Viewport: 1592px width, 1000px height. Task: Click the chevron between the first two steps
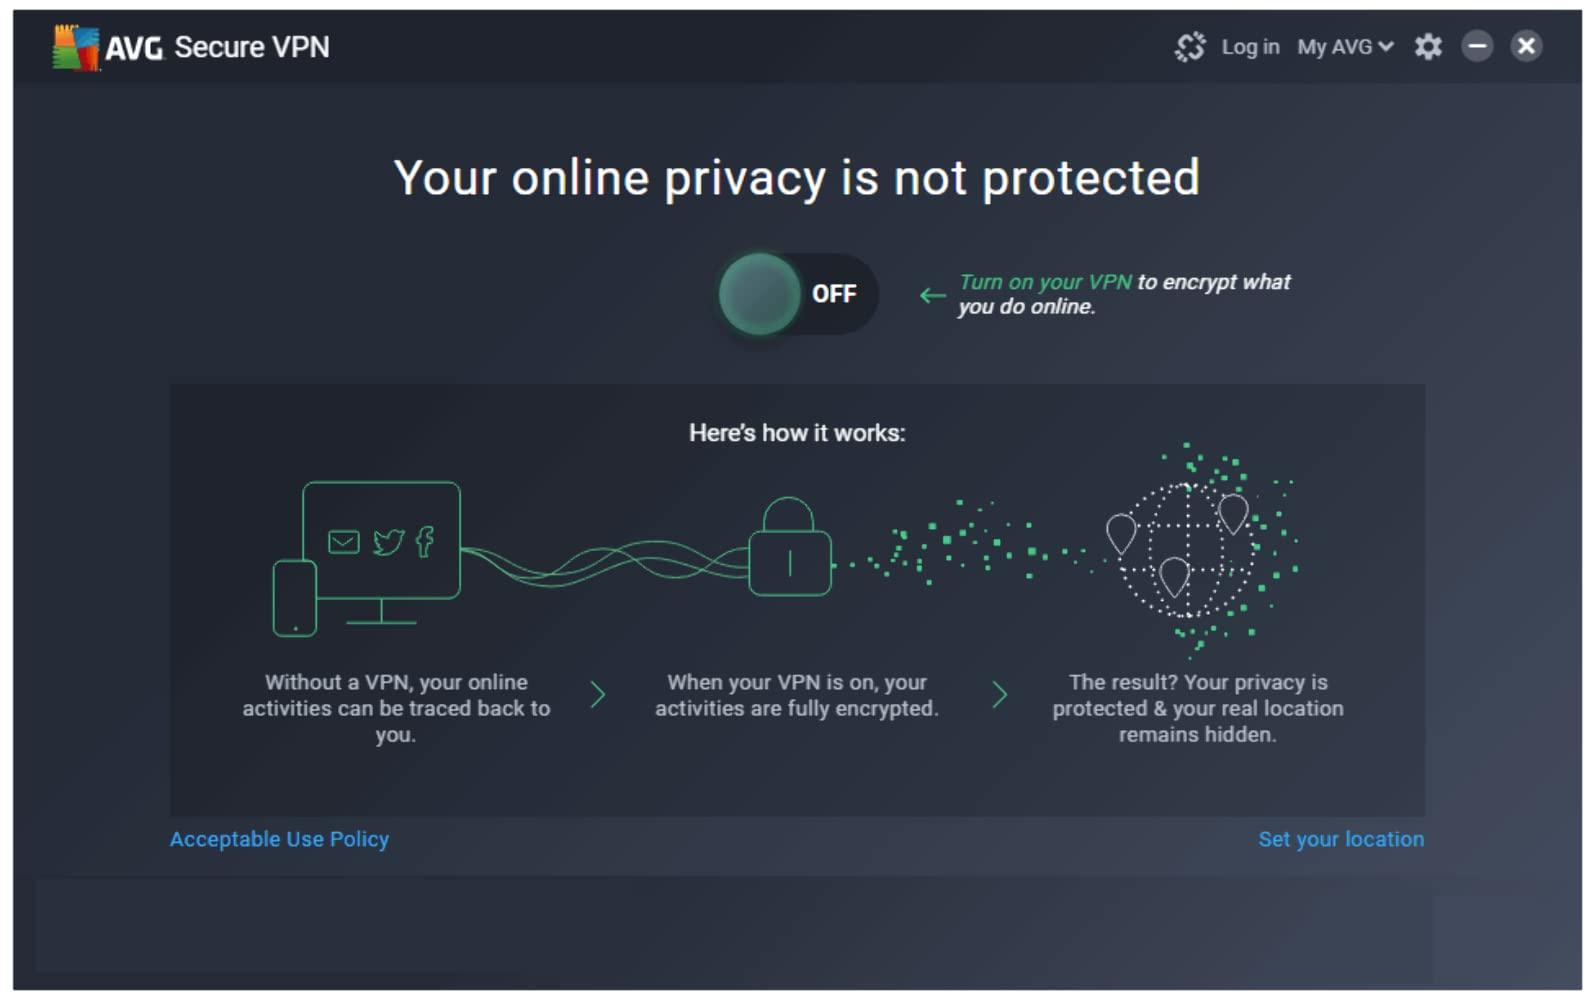click(x=598, y=694)
